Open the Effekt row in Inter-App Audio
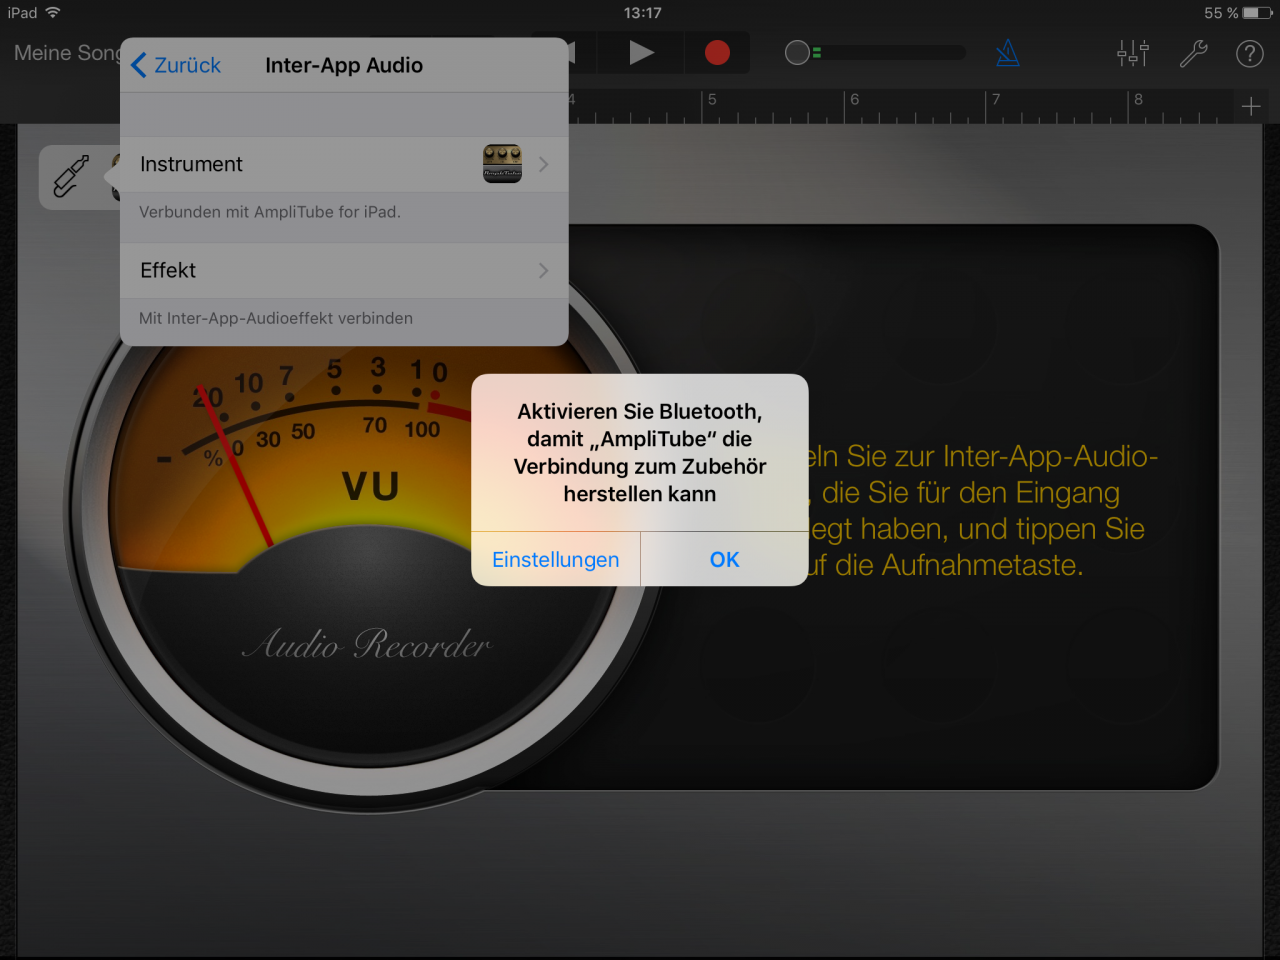The height and width of the screenshot is (960, 1280). tap(344, 270)
